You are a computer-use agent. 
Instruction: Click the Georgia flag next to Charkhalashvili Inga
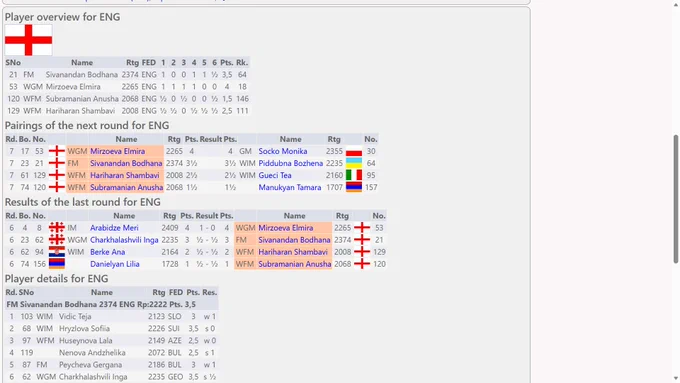point(57,240)
